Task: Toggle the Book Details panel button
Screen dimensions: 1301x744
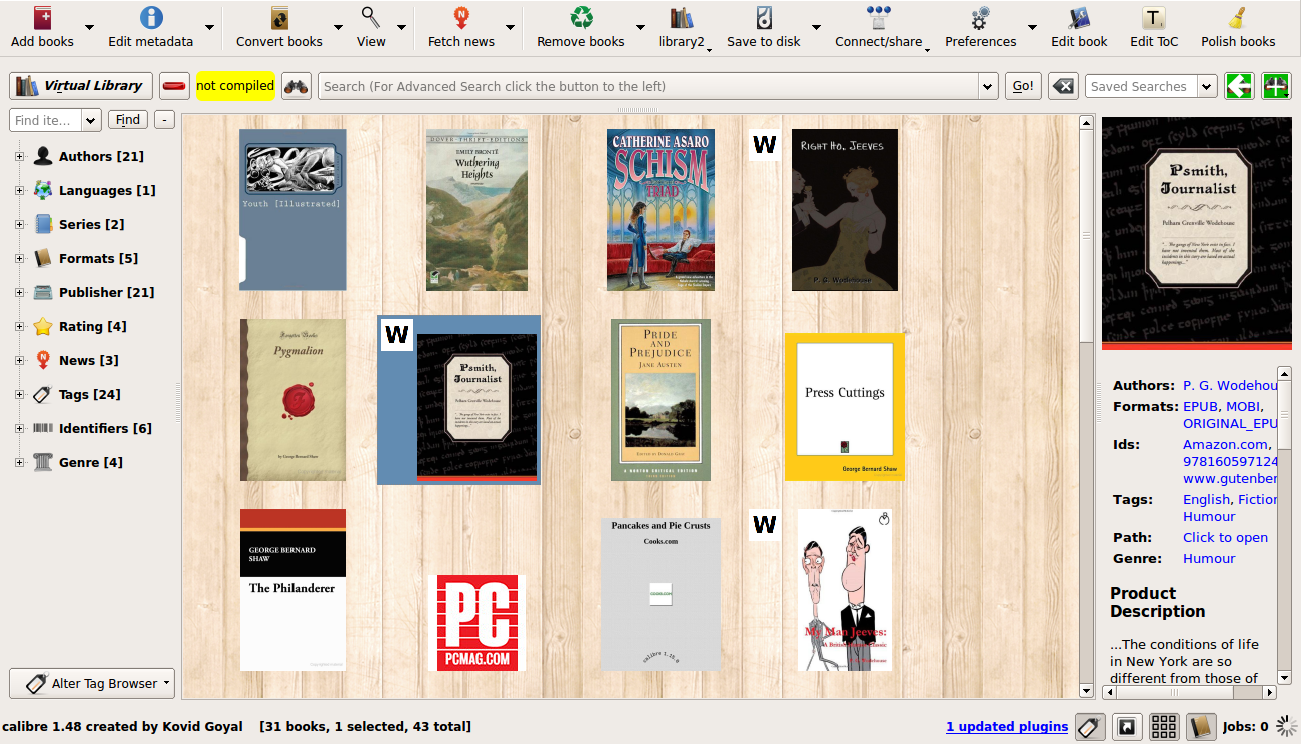Action: pyautogui.click(x=1201, y=727)
